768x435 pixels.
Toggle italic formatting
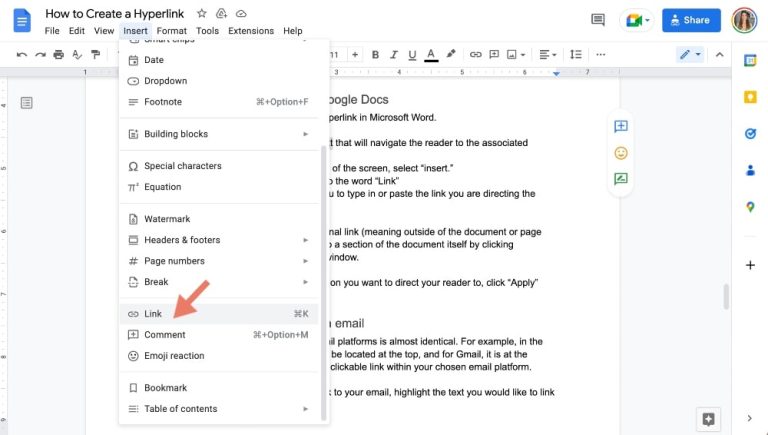click(394, 54)
